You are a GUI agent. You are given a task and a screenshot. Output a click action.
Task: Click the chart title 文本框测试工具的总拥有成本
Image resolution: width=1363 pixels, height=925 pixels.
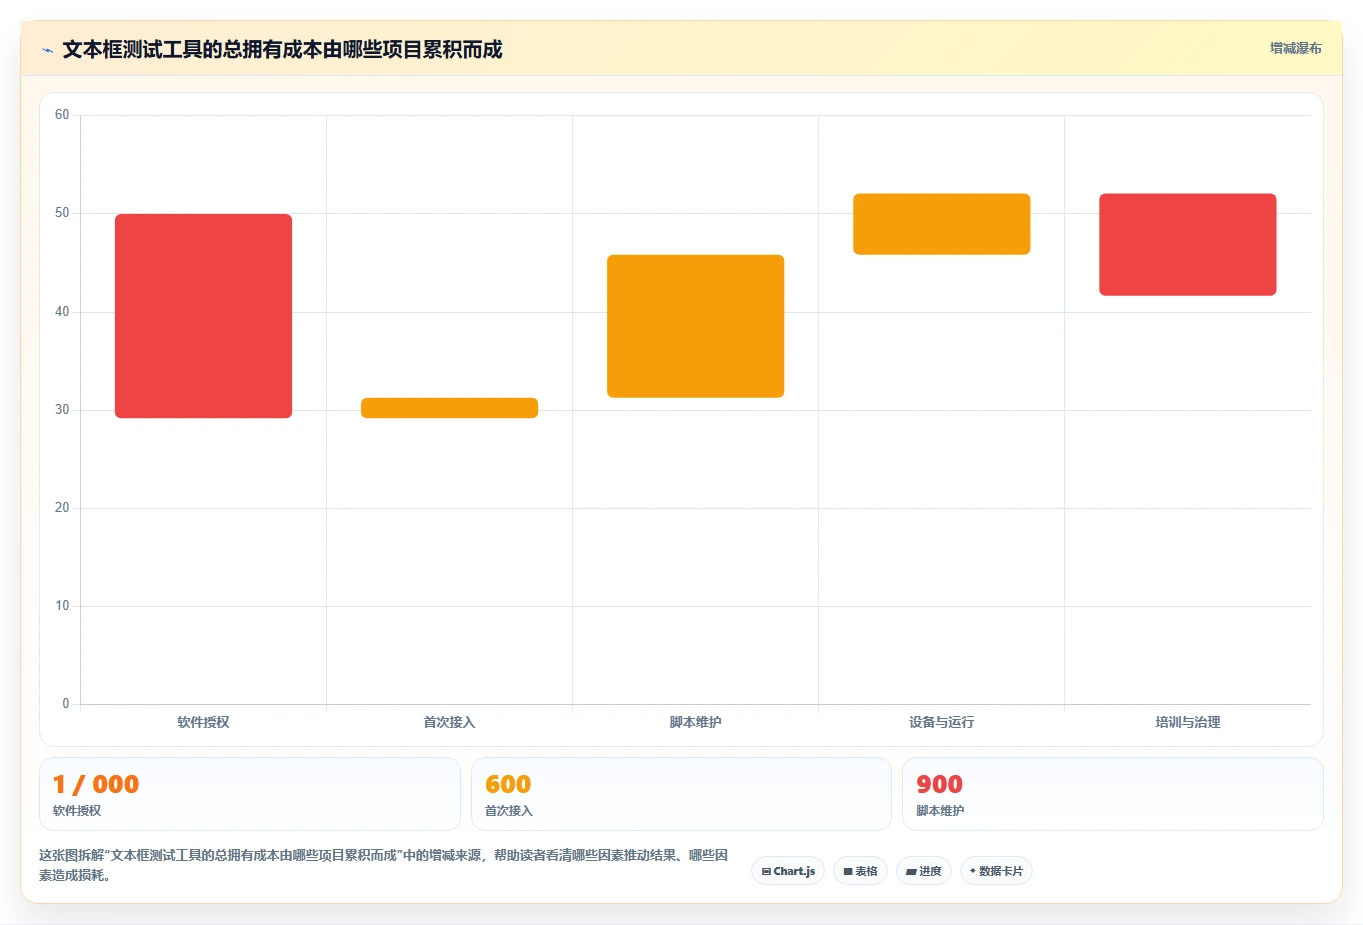coord(282,50)
